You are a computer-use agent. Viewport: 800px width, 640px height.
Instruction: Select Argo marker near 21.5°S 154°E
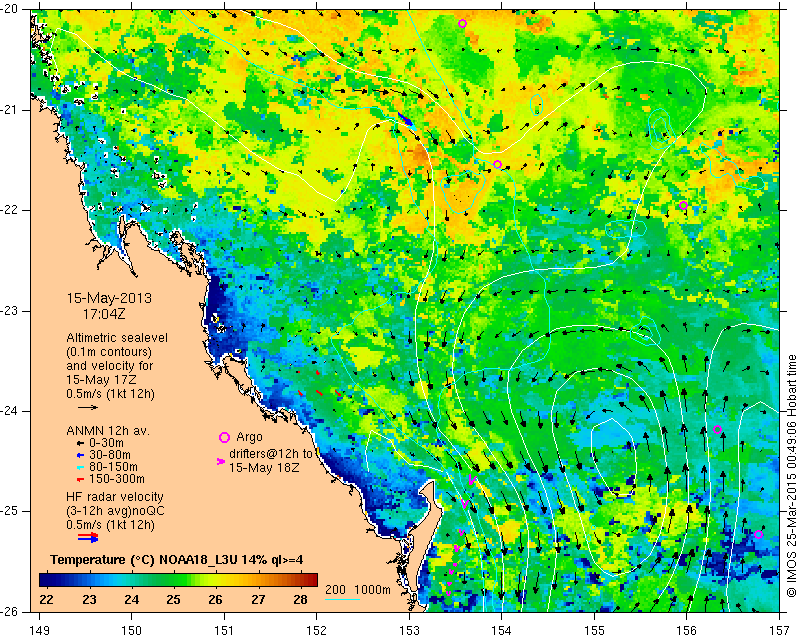click(x=497, y=164)
